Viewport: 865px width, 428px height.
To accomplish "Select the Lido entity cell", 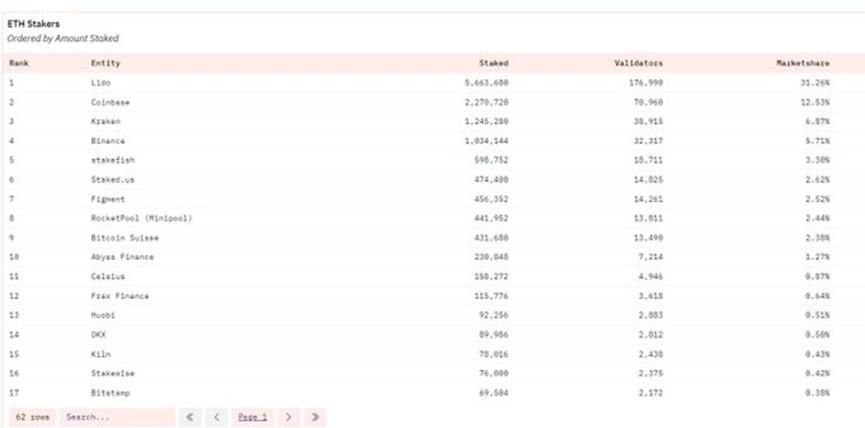I will pyautogui.click(x=101, y=83).
